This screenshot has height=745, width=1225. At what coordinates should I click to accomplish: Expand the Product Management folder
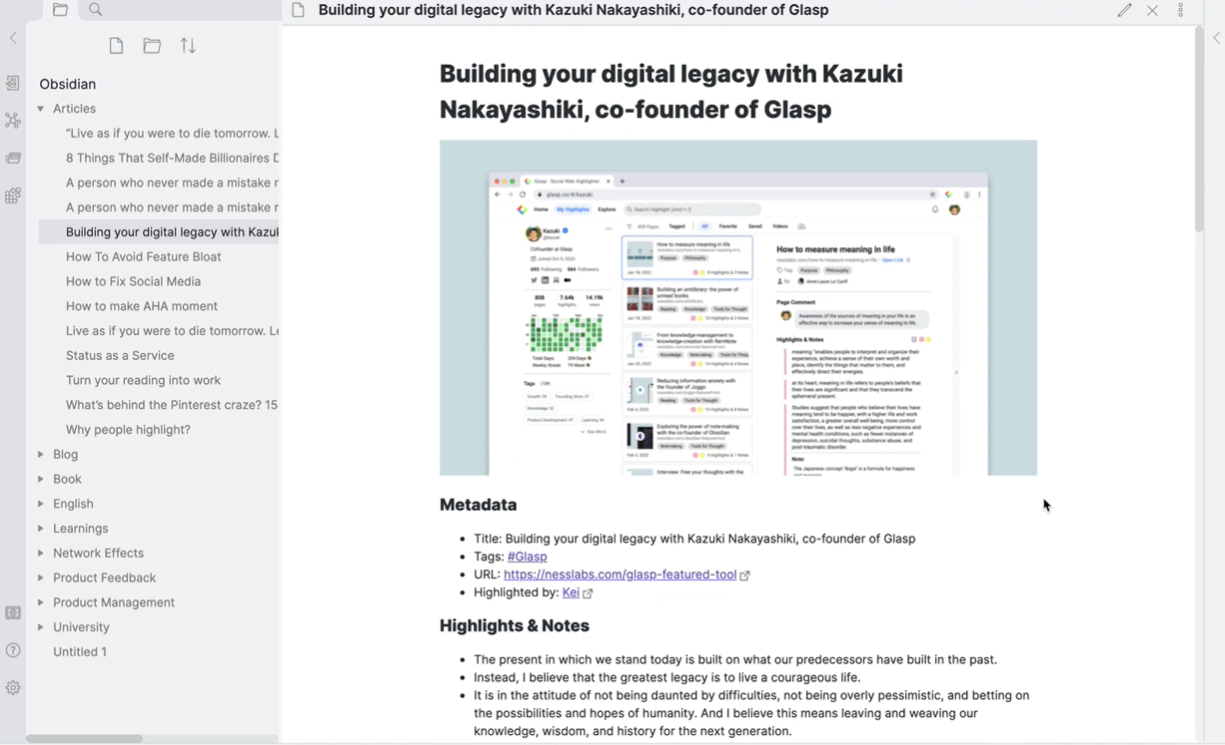click(x=41, y=602)
